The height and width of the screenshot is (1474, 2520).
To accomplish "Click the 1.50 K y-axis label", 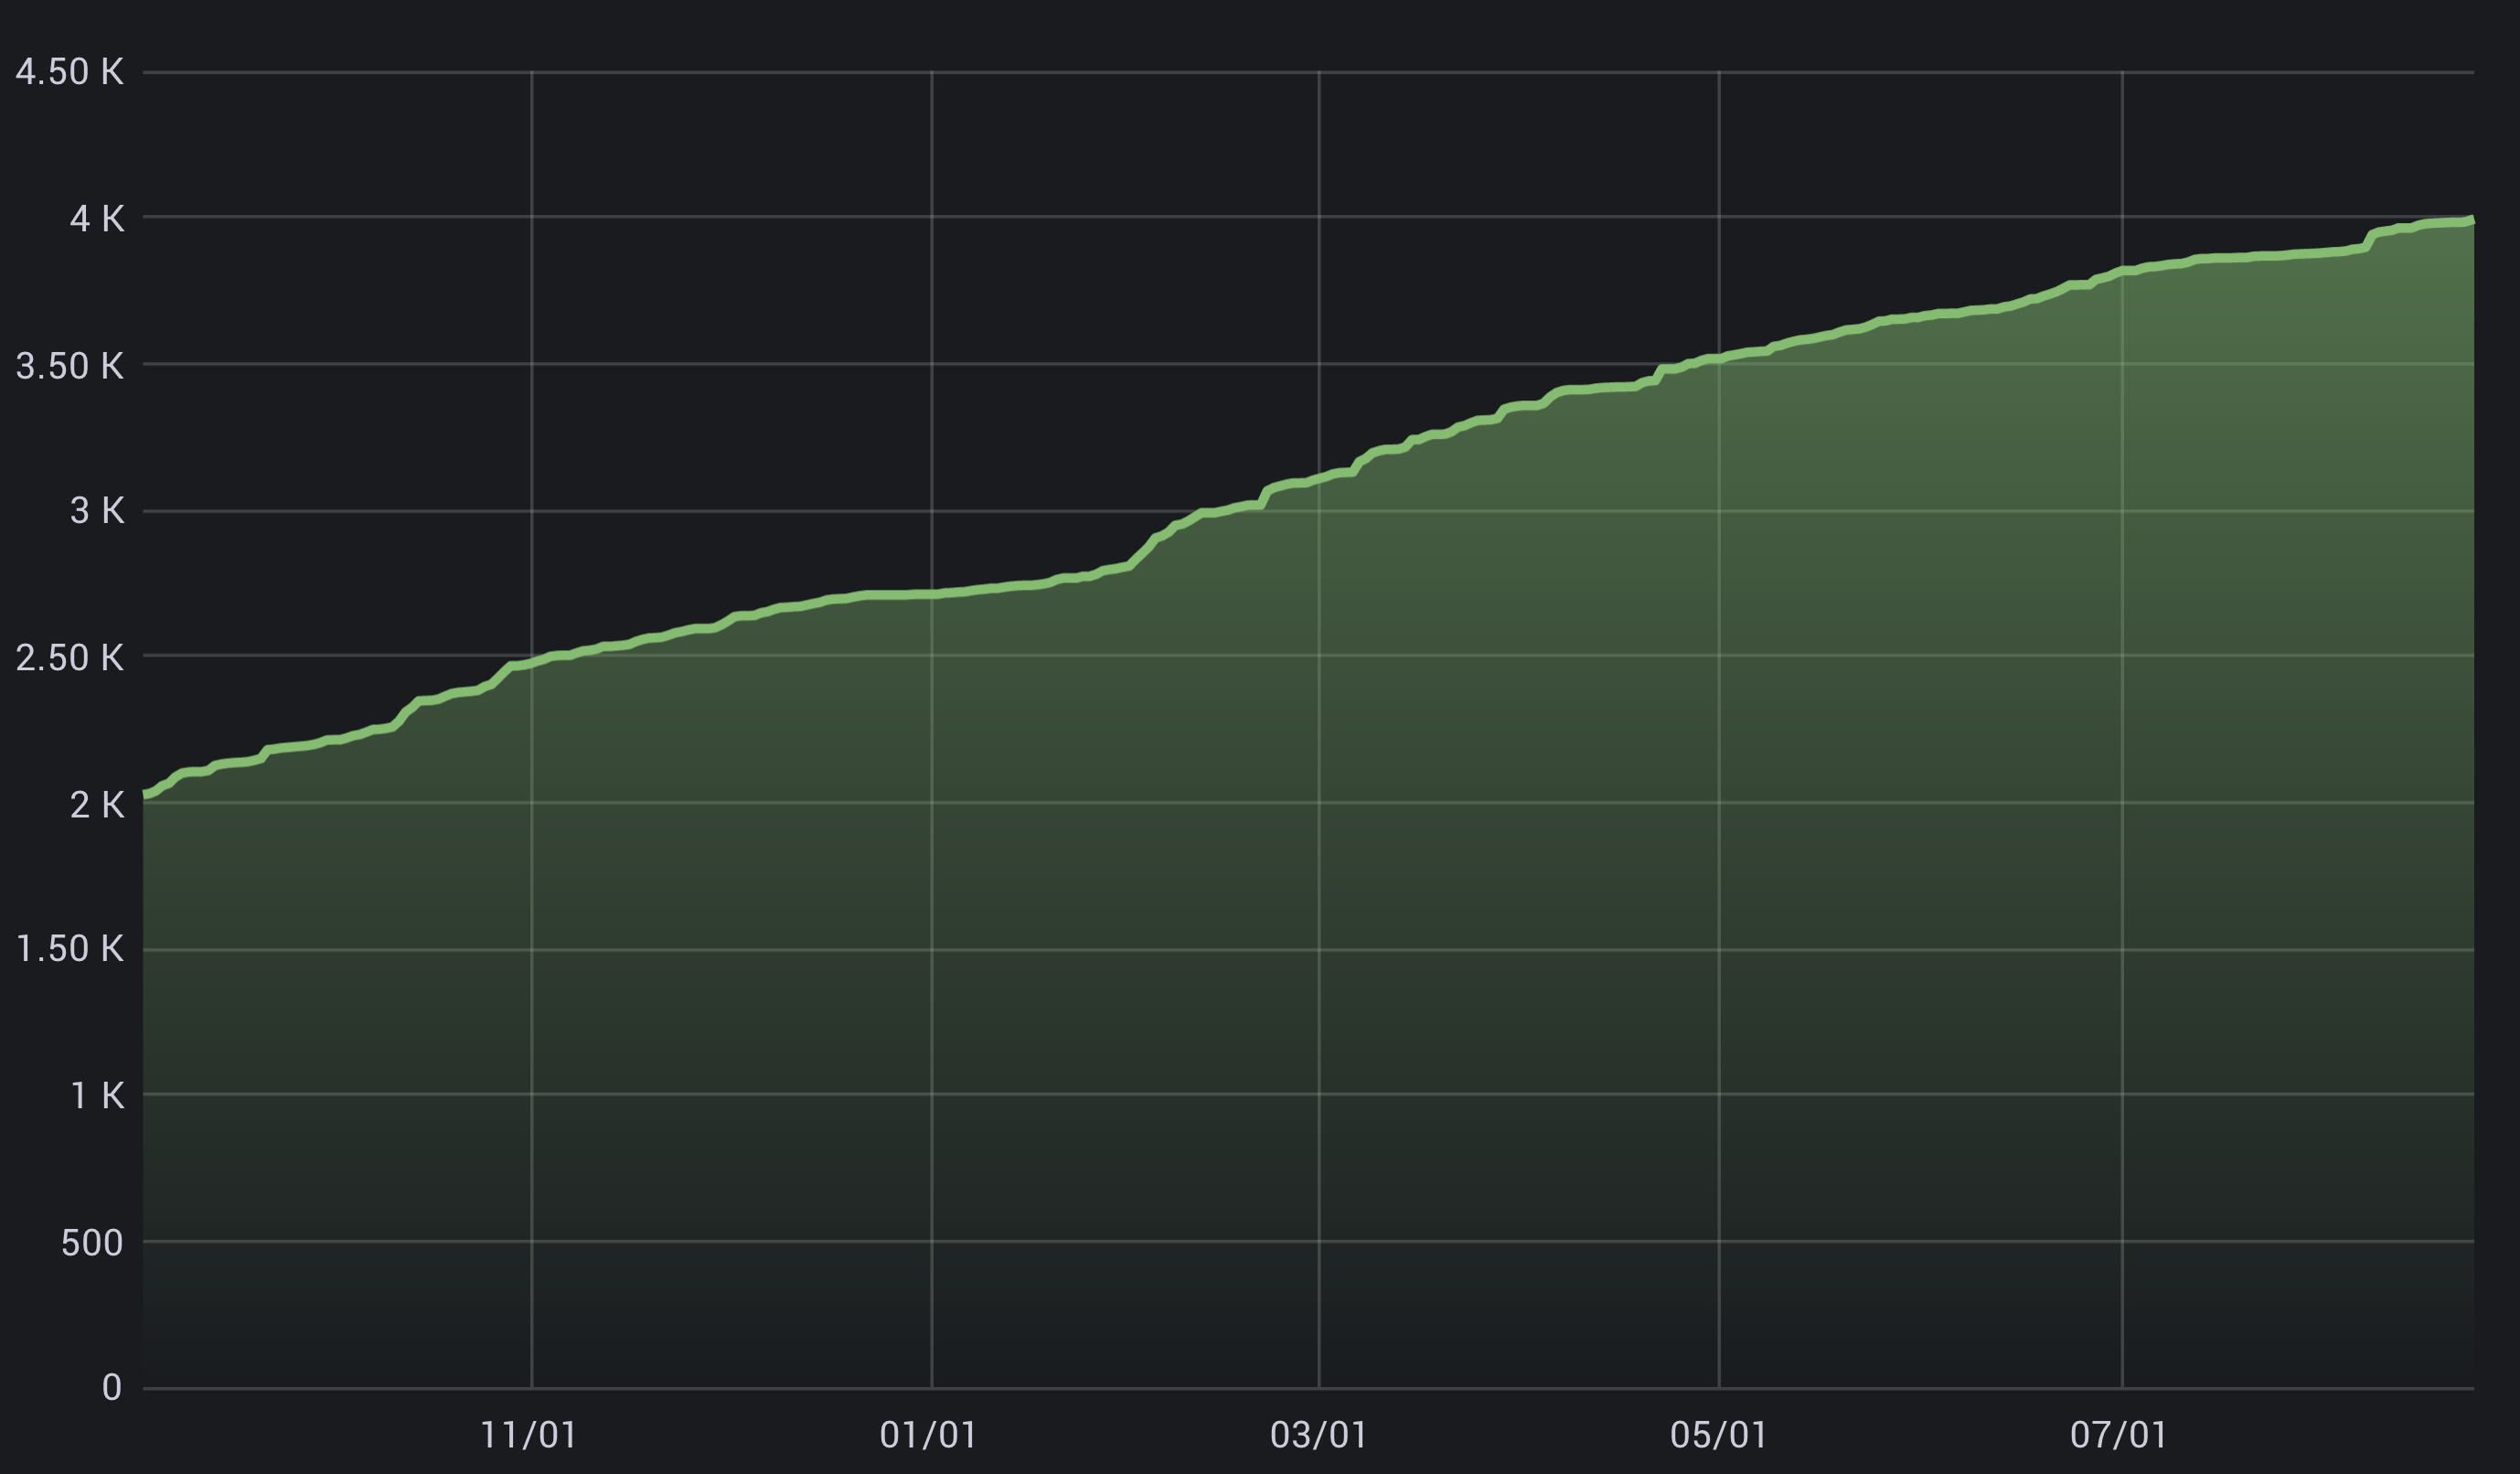I will click(70, 949).
